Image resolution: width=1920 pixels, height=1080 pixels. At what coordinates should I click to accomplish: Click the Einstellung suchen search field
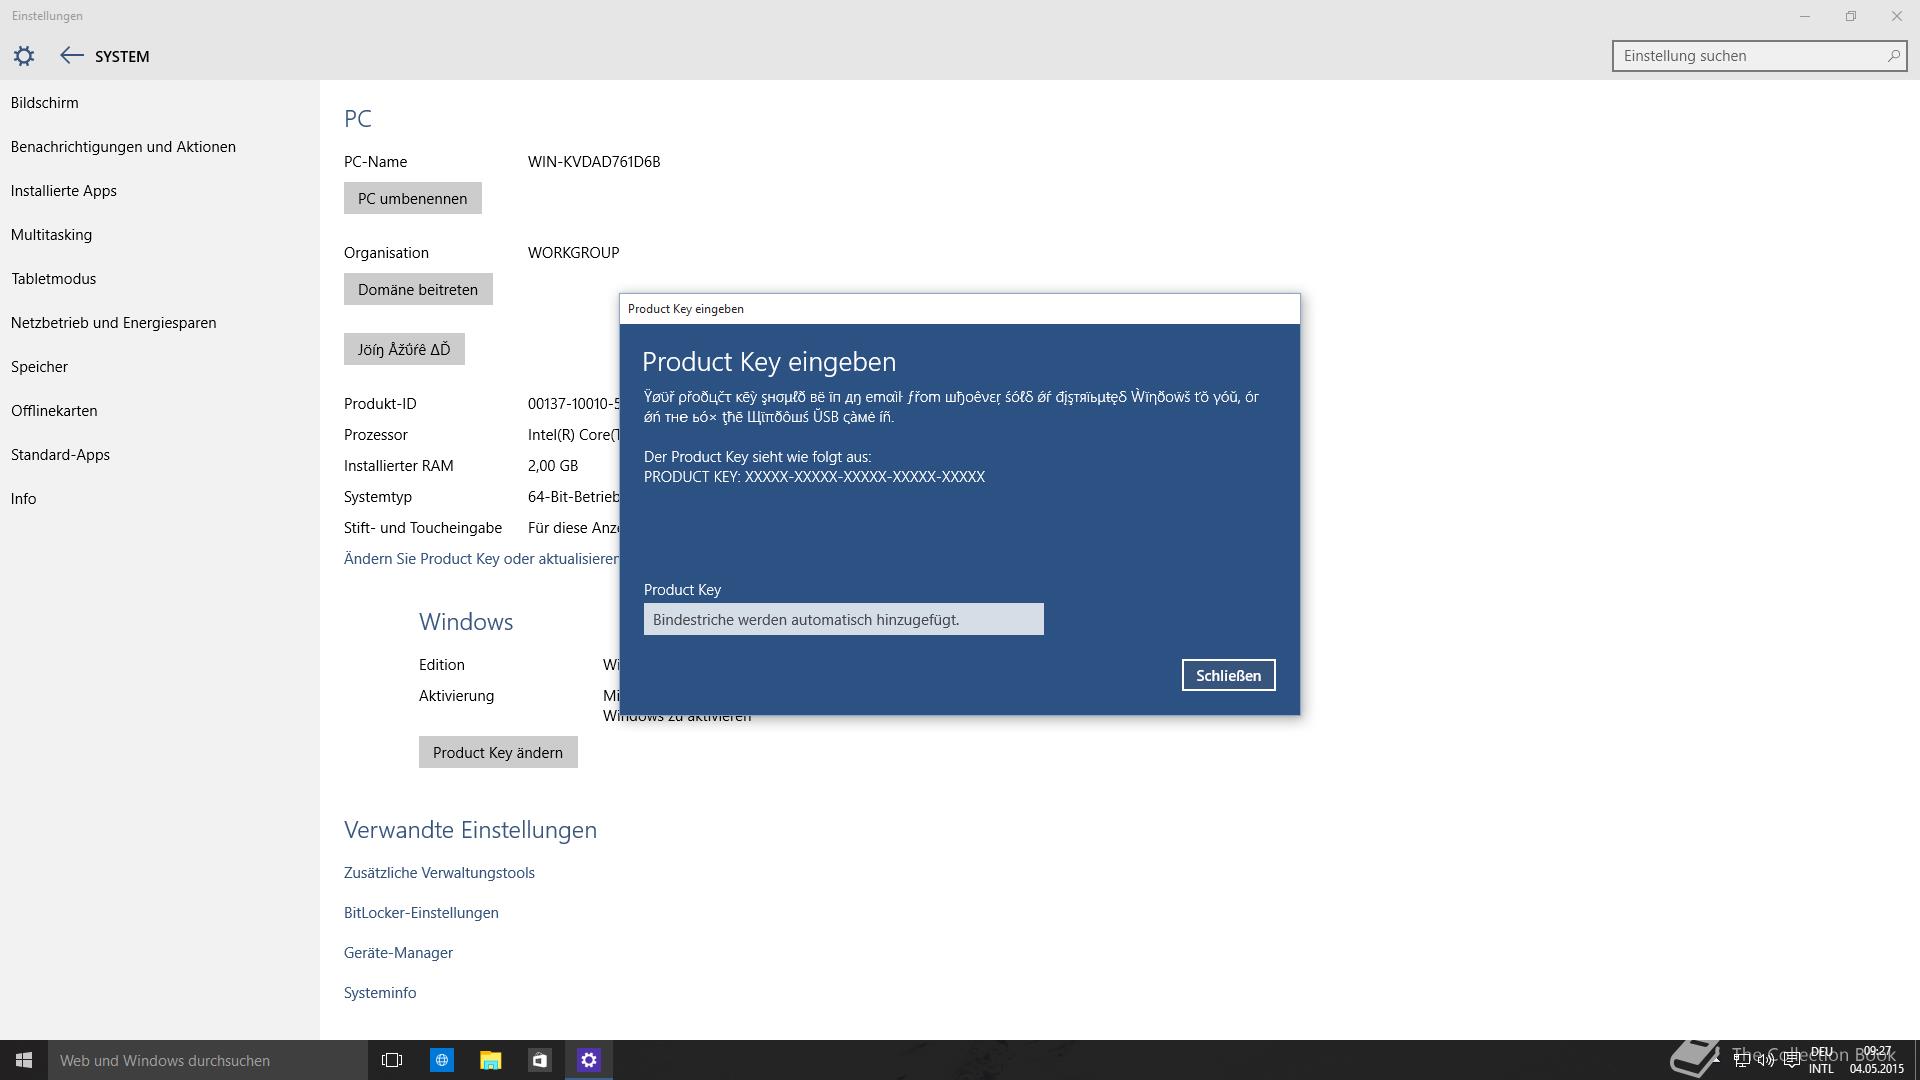[1759, 56]
